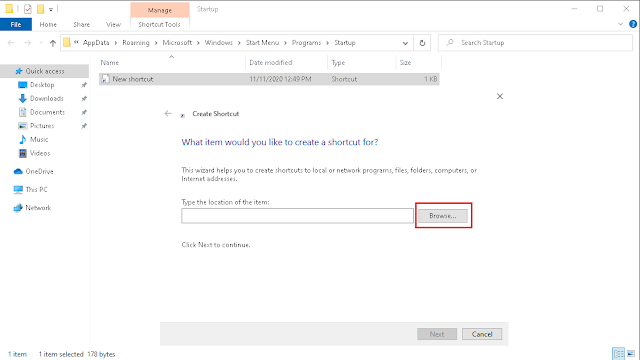Click the Search Startup box
This screenshot has height=360, width=640.
(535, 42)
